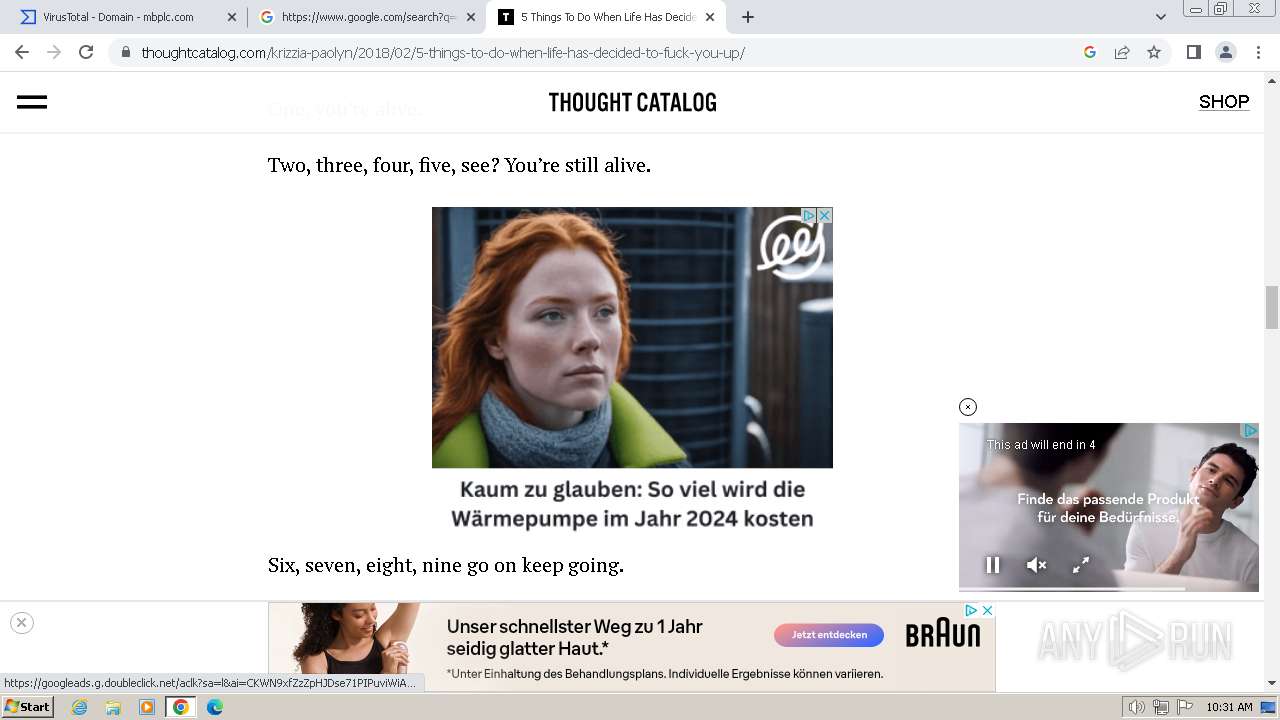
Task: Open Microsoft Edge from taskbar
Action: click(214, 707)
